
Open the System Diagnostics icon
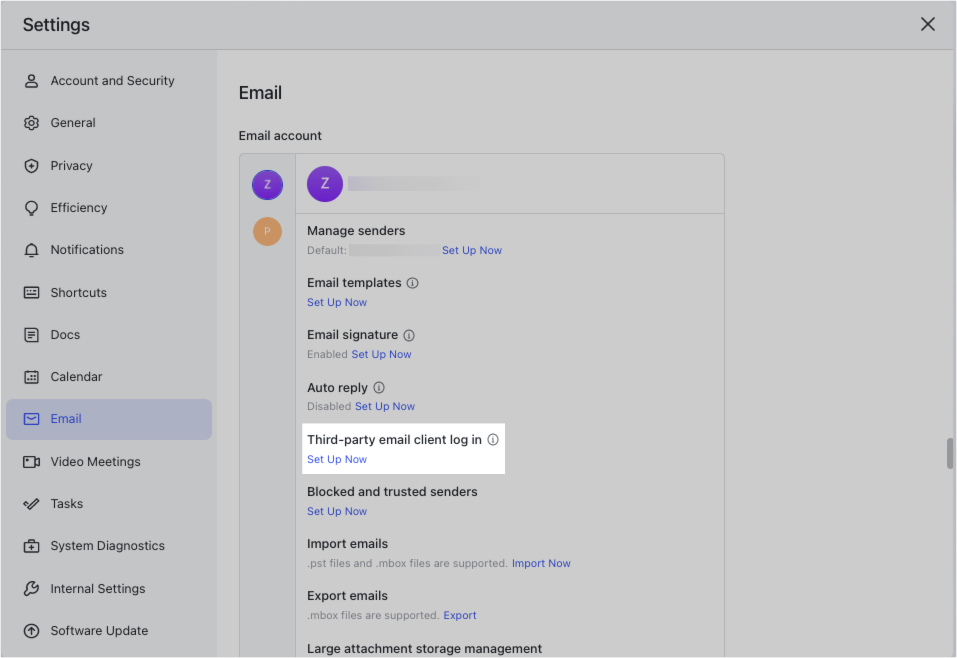(31, 545)
